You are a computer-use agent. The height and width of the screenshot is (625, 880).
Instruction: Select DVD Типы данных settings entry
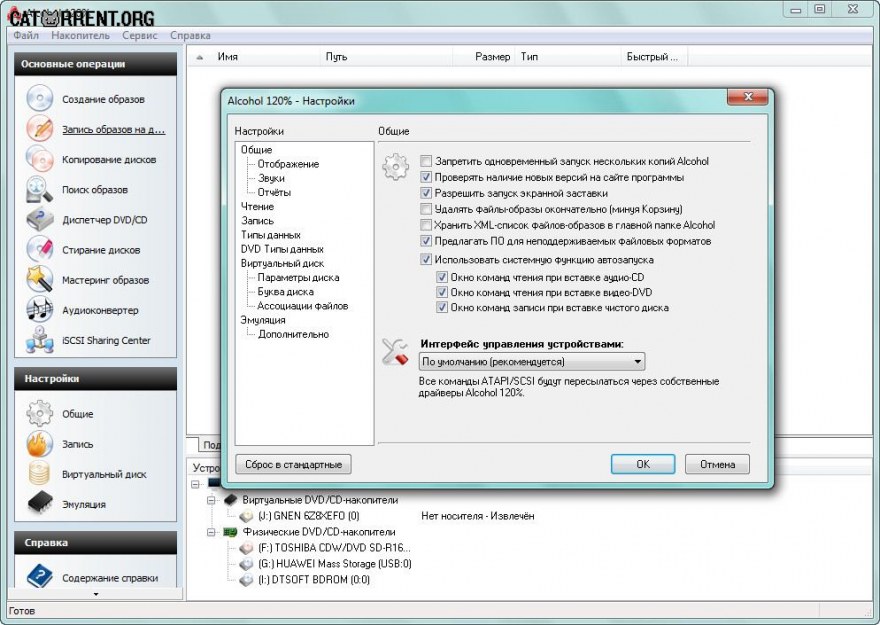click(282, 249)
